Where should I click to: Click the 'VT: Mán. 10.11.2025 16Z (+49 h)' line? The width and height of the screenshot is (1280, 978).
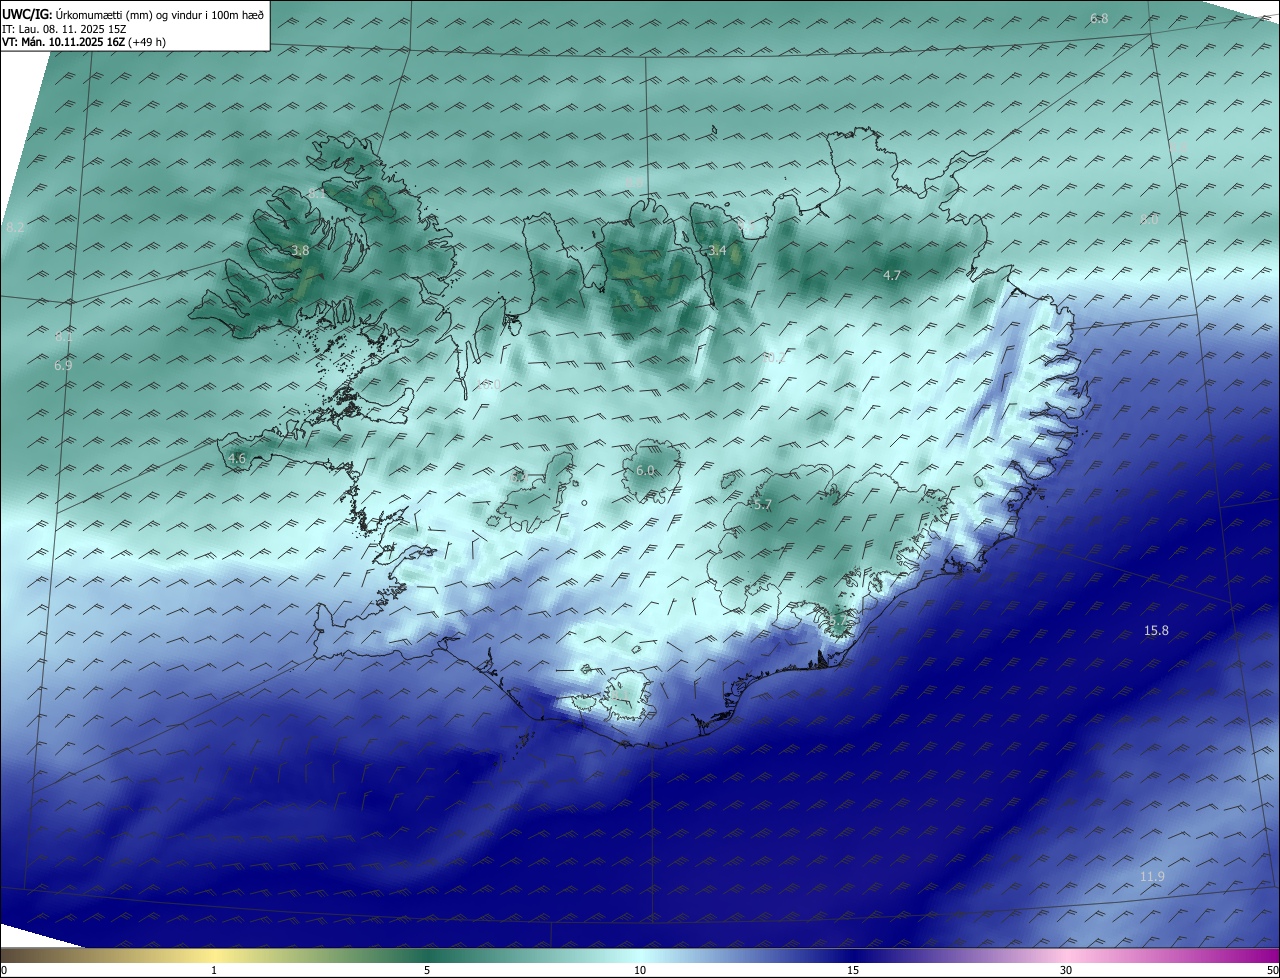[x=84, y=42]
